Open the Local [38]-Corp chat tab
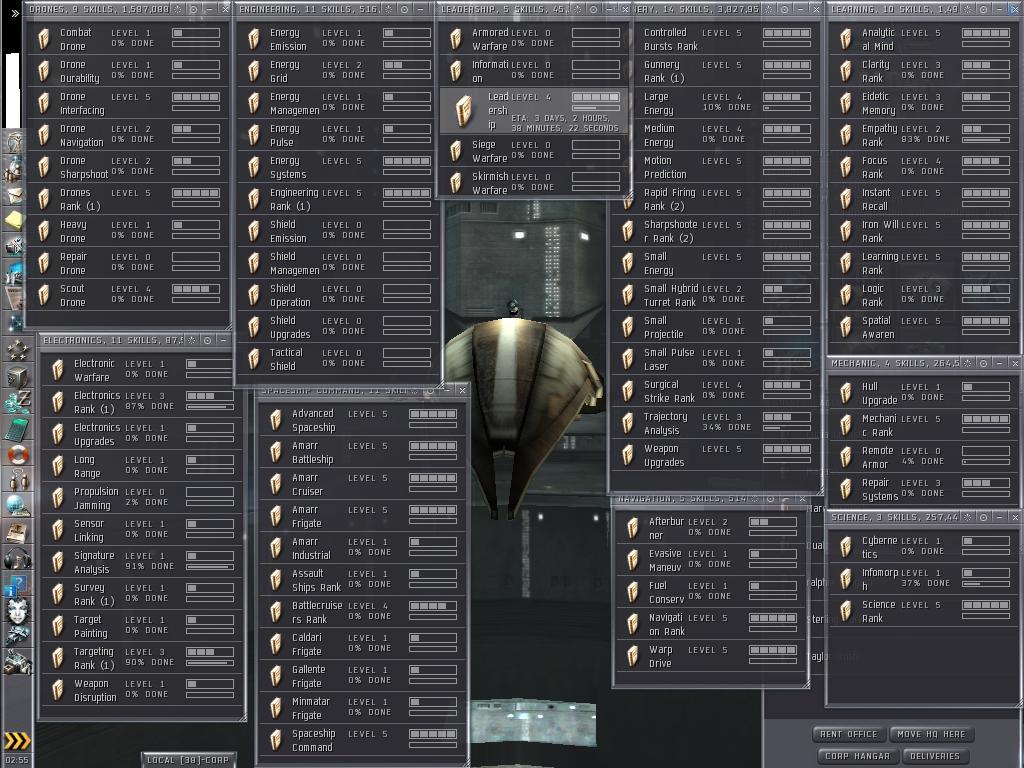 click(188, 760)
